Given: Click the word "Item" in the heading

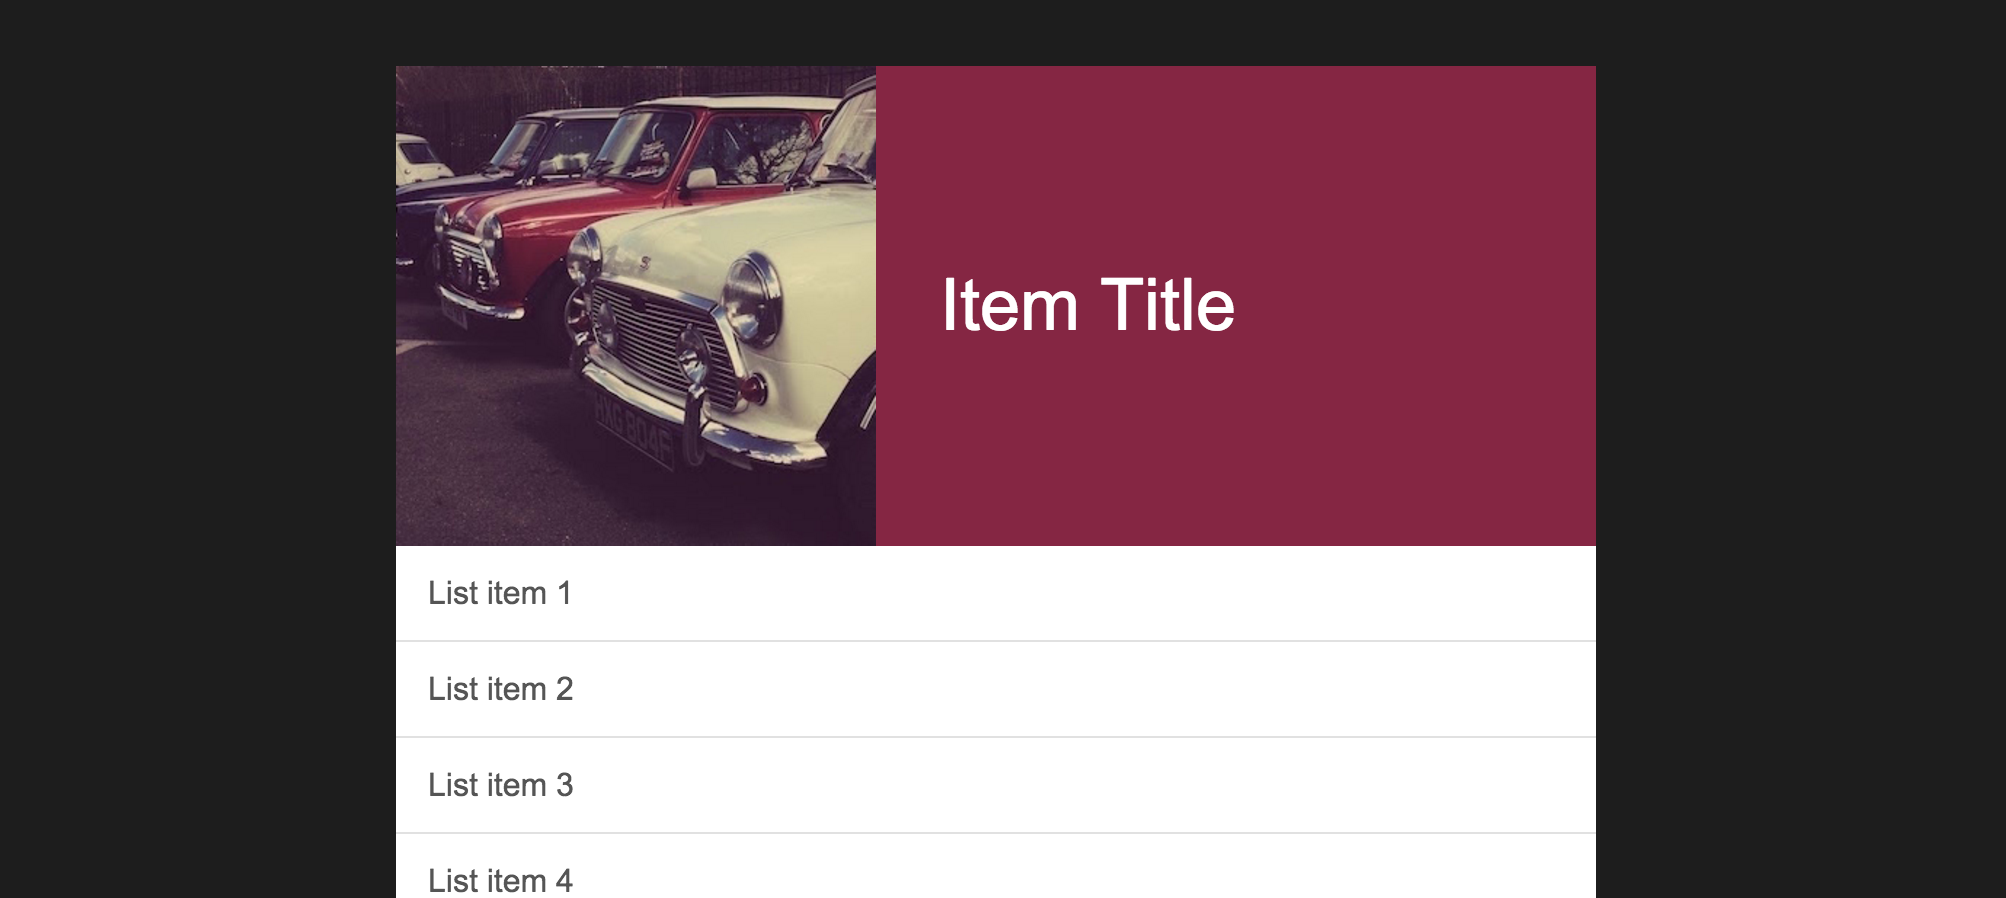Looking at the screenshot, I should 1010,306.
